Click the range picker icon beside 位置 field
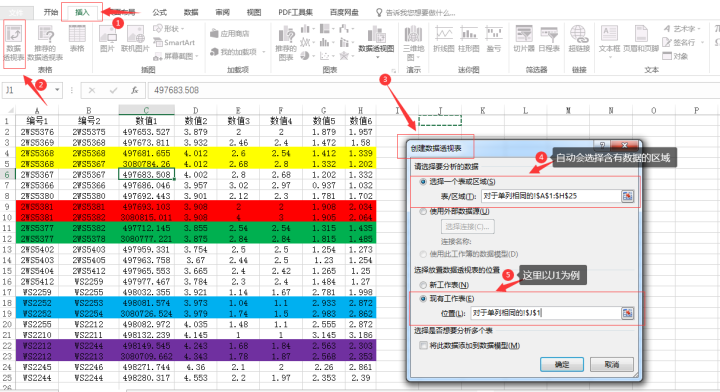Viewport: 720px width, 392px height. tap(627, 313)
